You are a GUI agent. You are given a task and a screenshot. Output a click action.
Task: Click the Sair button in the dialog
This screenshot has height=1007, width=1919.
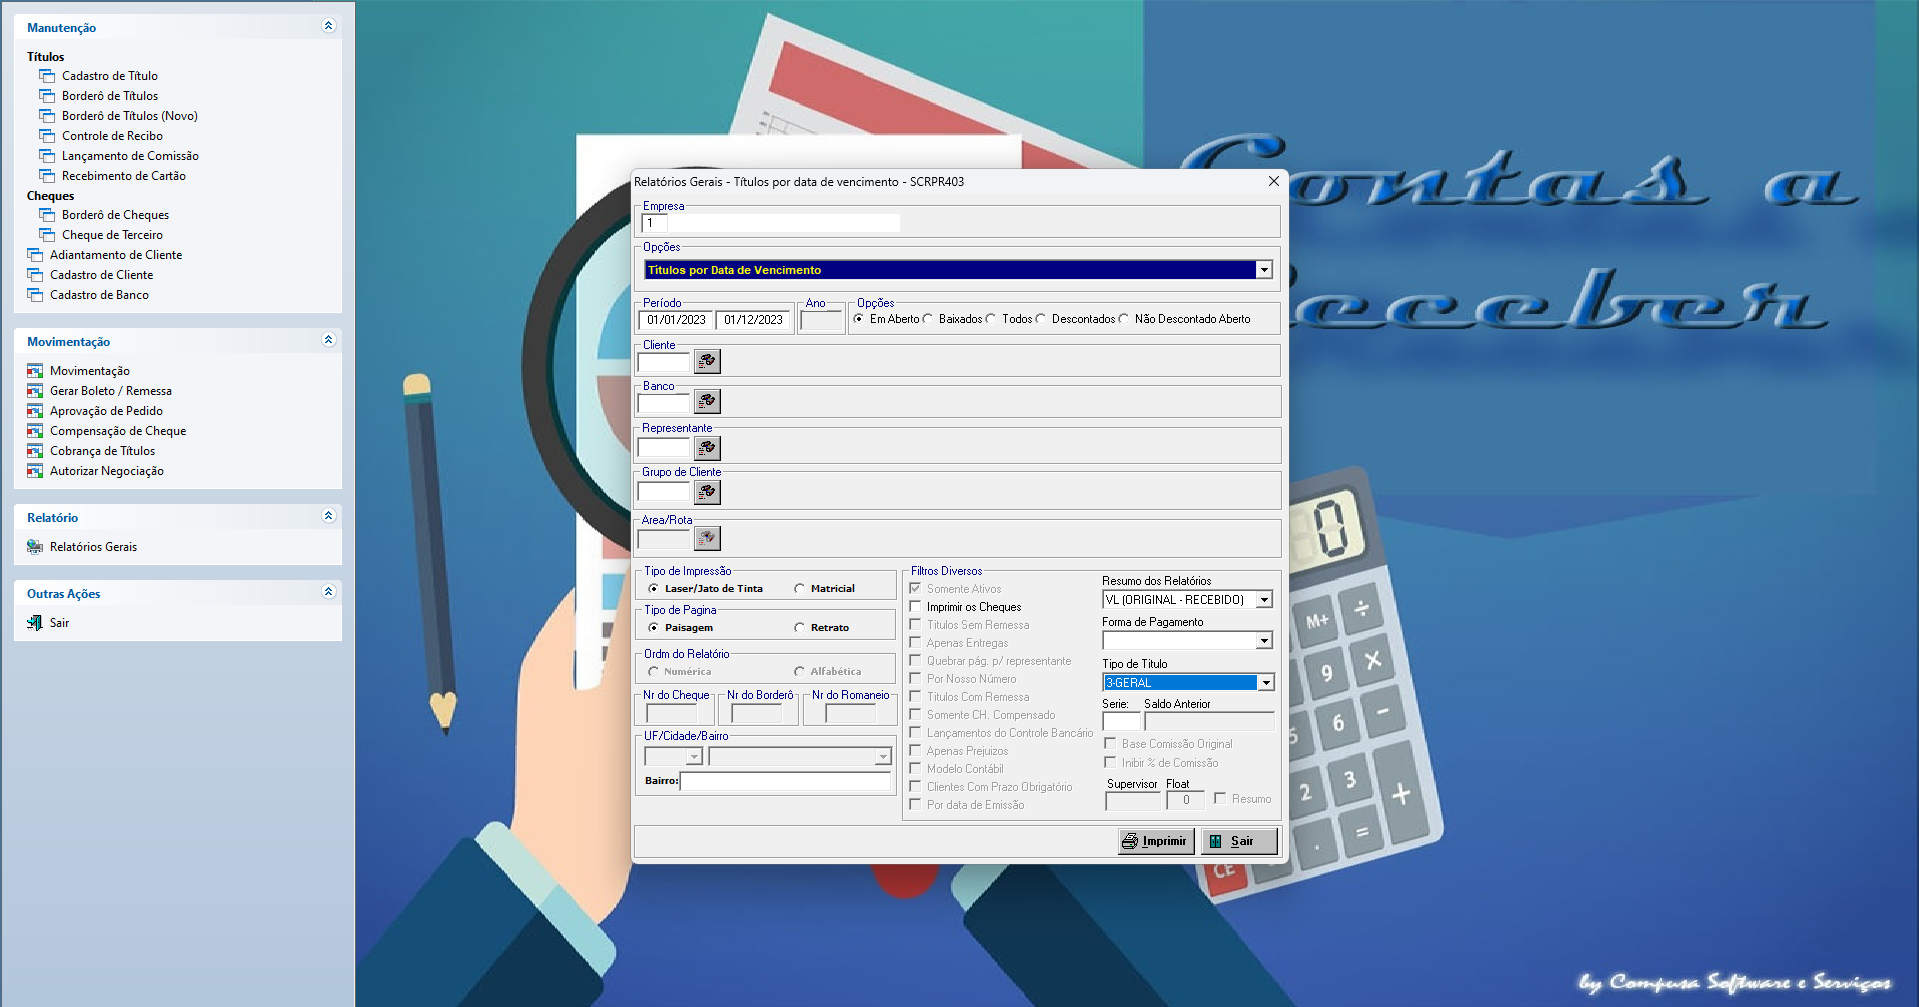click(1239, 841)
